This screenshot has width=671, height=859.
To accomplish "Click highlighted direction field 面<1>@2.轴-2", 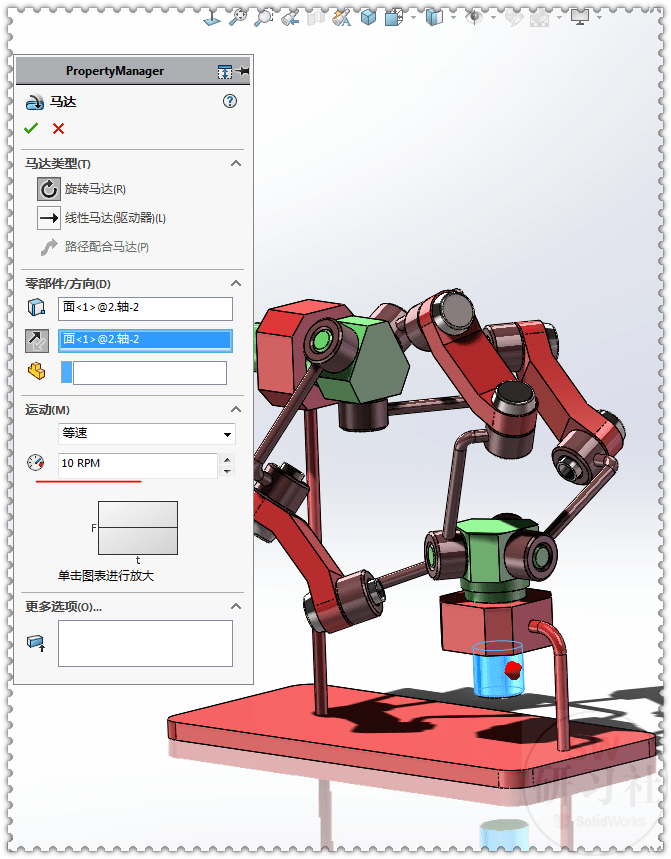I will (x=145, y=340).
